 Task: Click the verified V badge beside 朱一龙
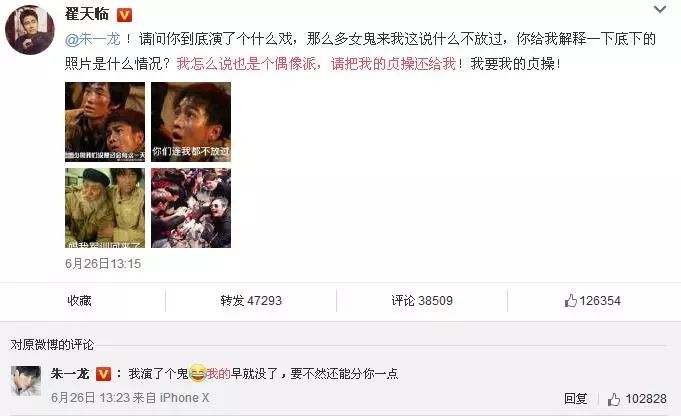[x=103, y=374]
